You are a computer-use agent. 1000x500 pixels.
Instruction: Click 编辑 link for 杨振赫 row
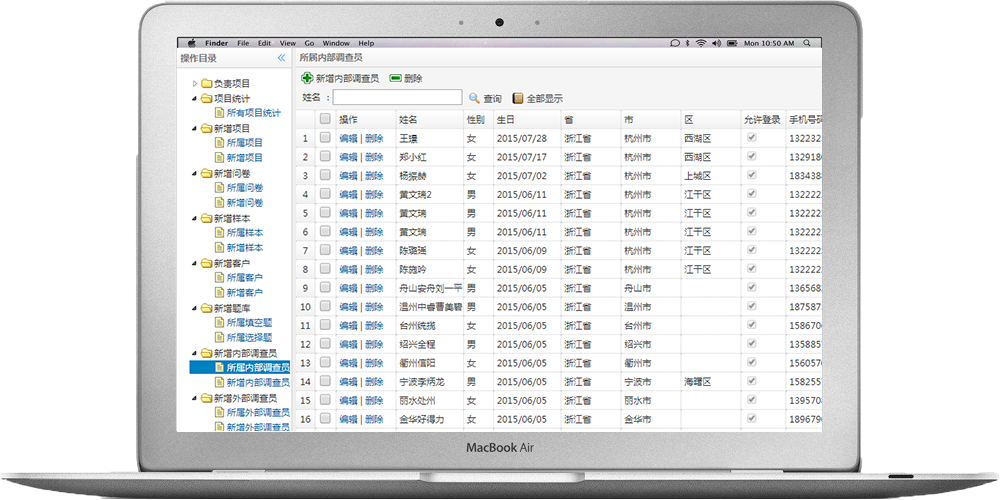(x=347, y=176)
